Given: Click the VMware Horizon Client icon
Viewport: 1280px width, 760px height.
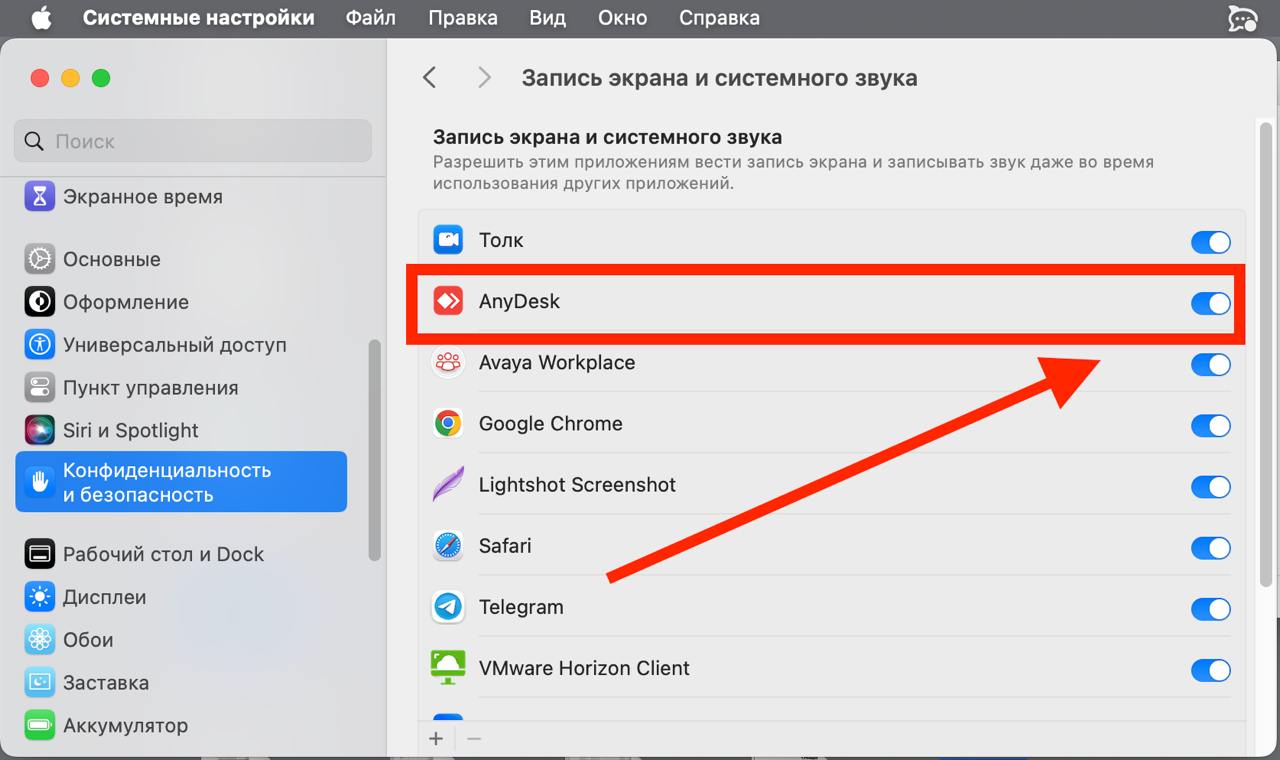Looking at the screenshot, I should point(448,667).
